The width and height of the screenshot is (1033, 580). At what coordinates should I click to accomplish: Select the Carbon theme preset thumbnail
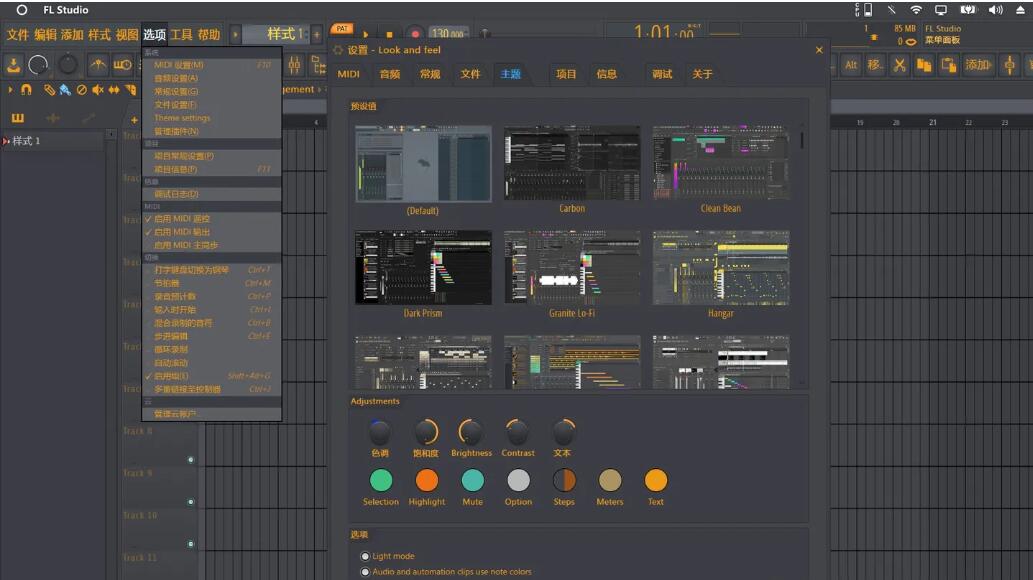click(572, 163)
